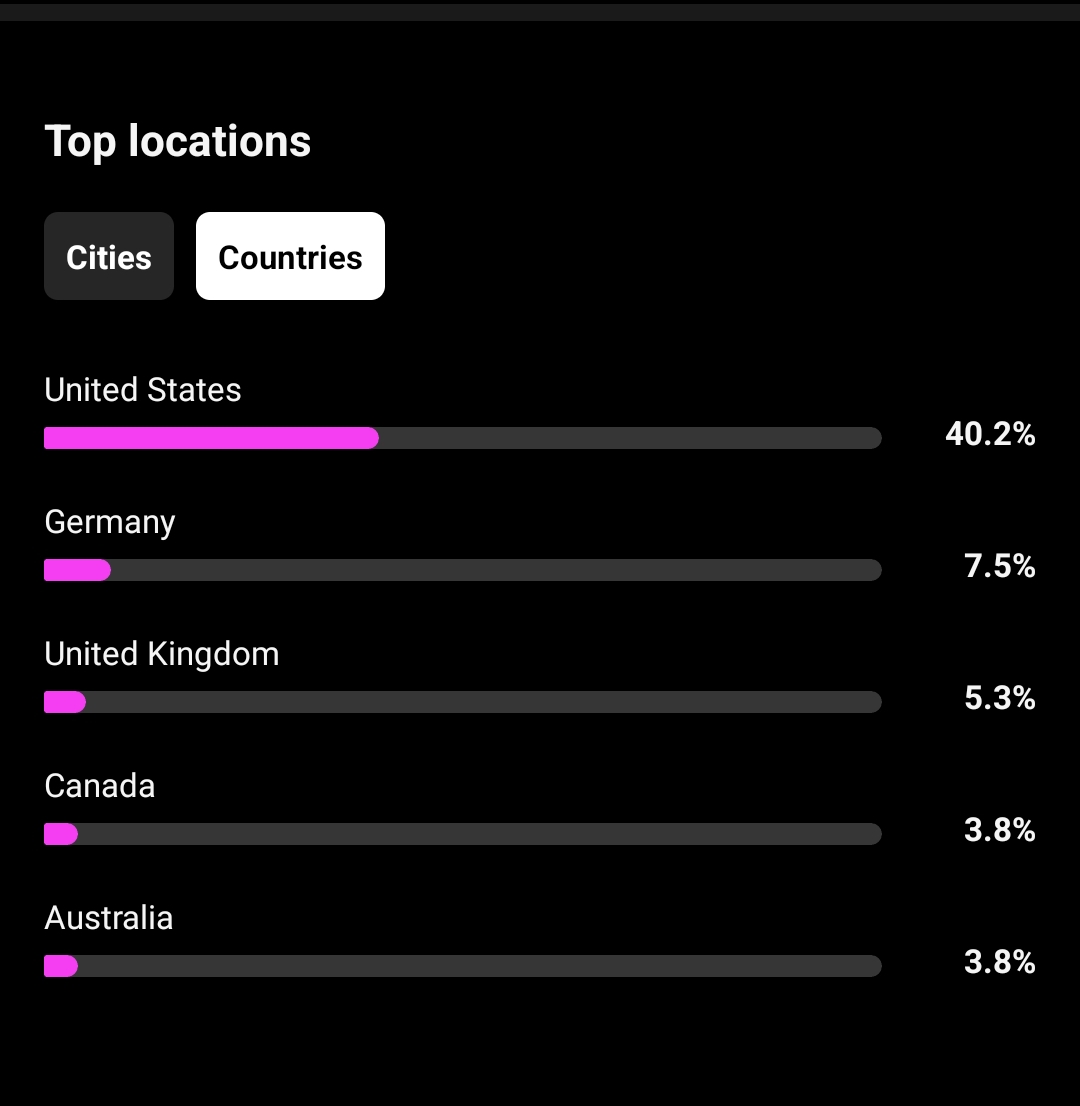Click the Germany country label
Viewport: 1080px width, 1106px height.
tap(109, 523)
